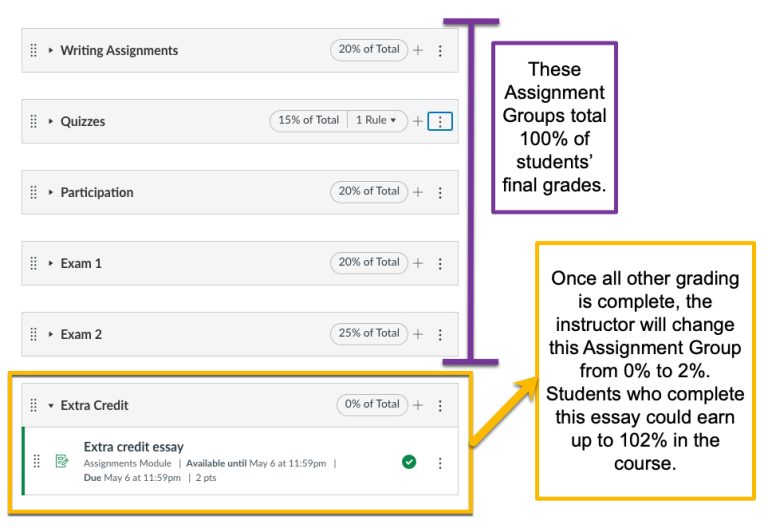
Task: Expand the Participation group arrow
Action: [x=51, y=192]
